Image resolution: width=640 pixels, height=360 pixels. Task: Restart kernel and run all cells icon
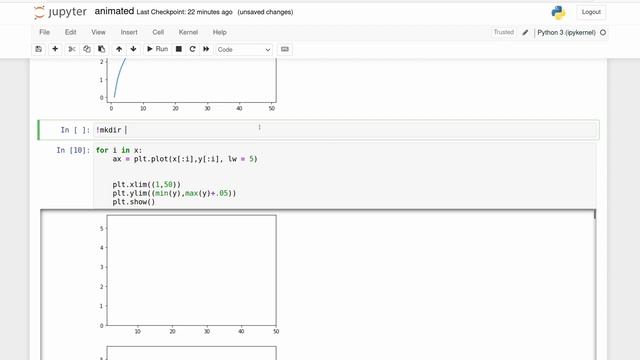point(206,49)
